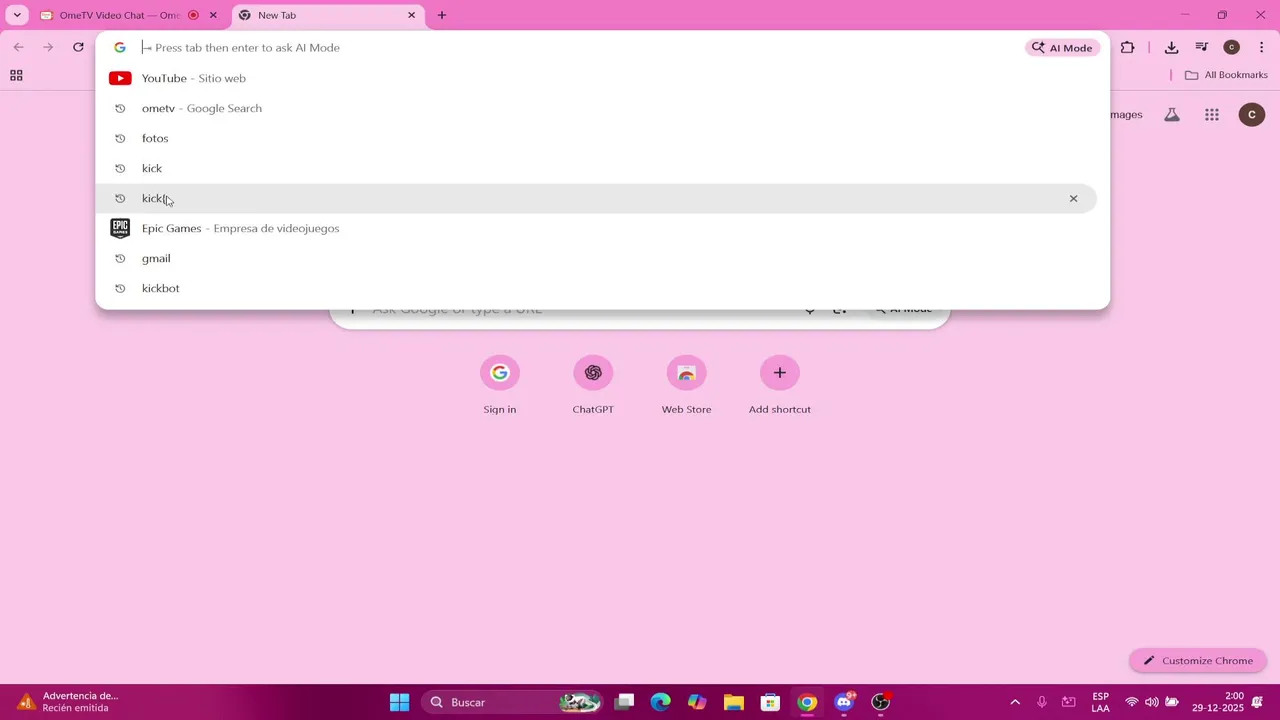Open the Google apps grid
Viewport: 1280px width, 720px height.
click(1212, 115)
